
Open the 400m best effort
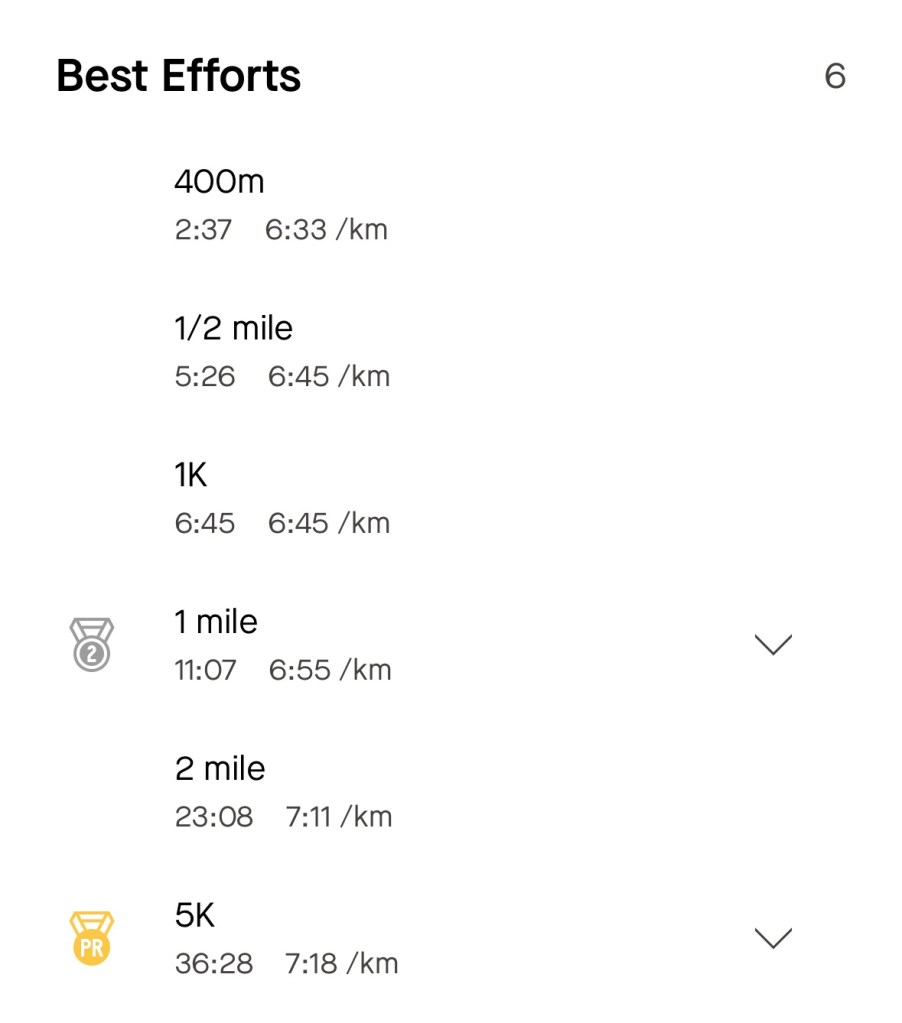[219, 182]
